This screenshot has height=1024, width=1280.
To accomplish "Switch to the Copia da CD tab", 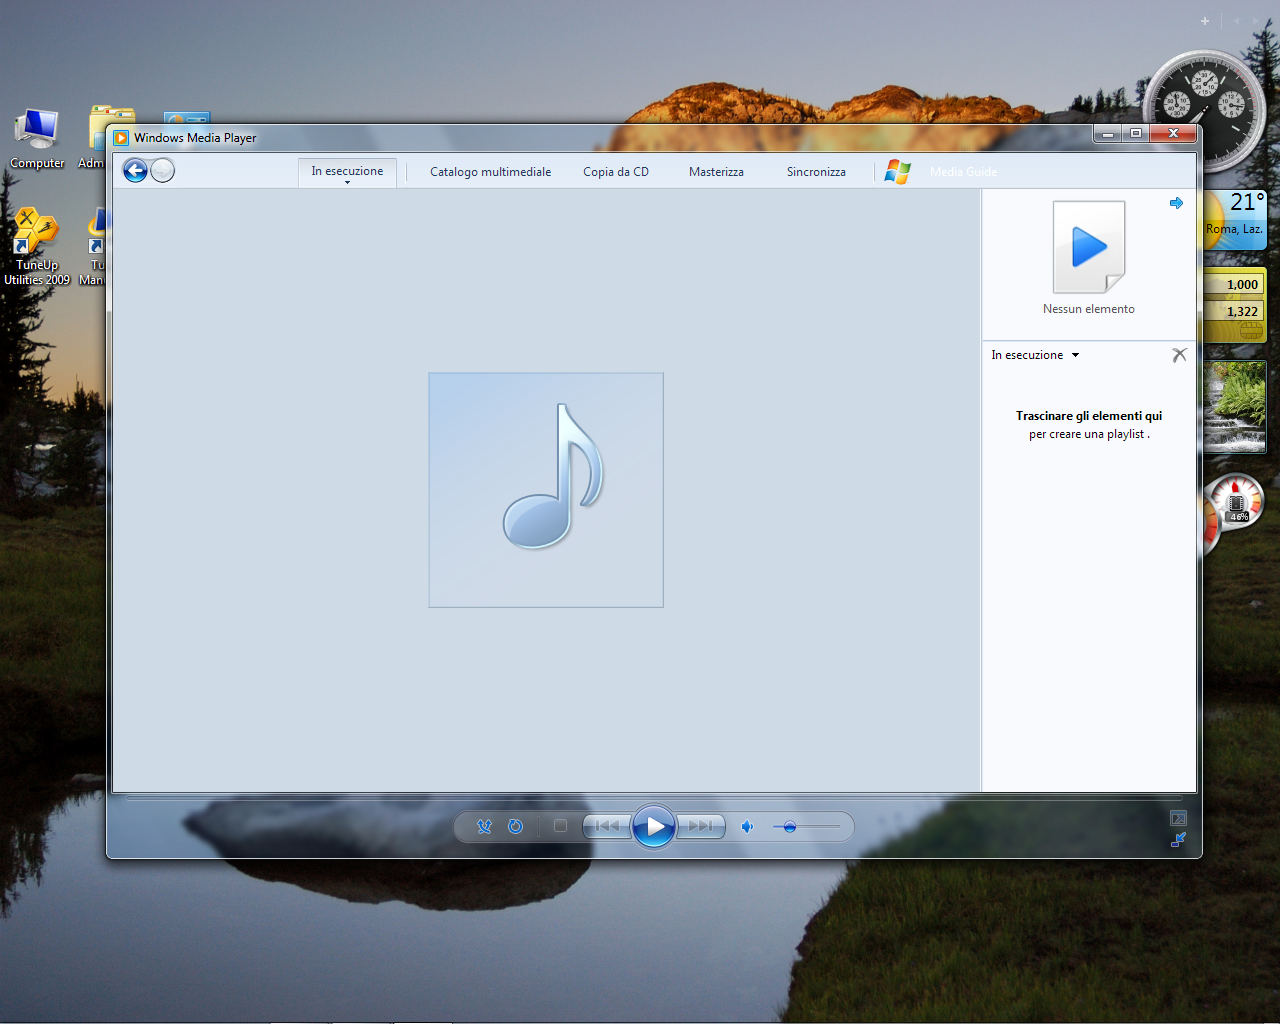I will click(616, 172).
